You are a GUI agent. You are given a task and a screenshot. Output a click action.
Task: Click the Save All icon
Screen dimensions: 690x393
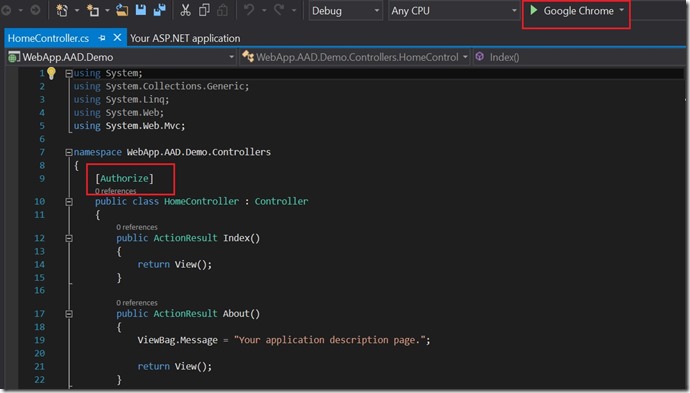click(x=159, y=10)
